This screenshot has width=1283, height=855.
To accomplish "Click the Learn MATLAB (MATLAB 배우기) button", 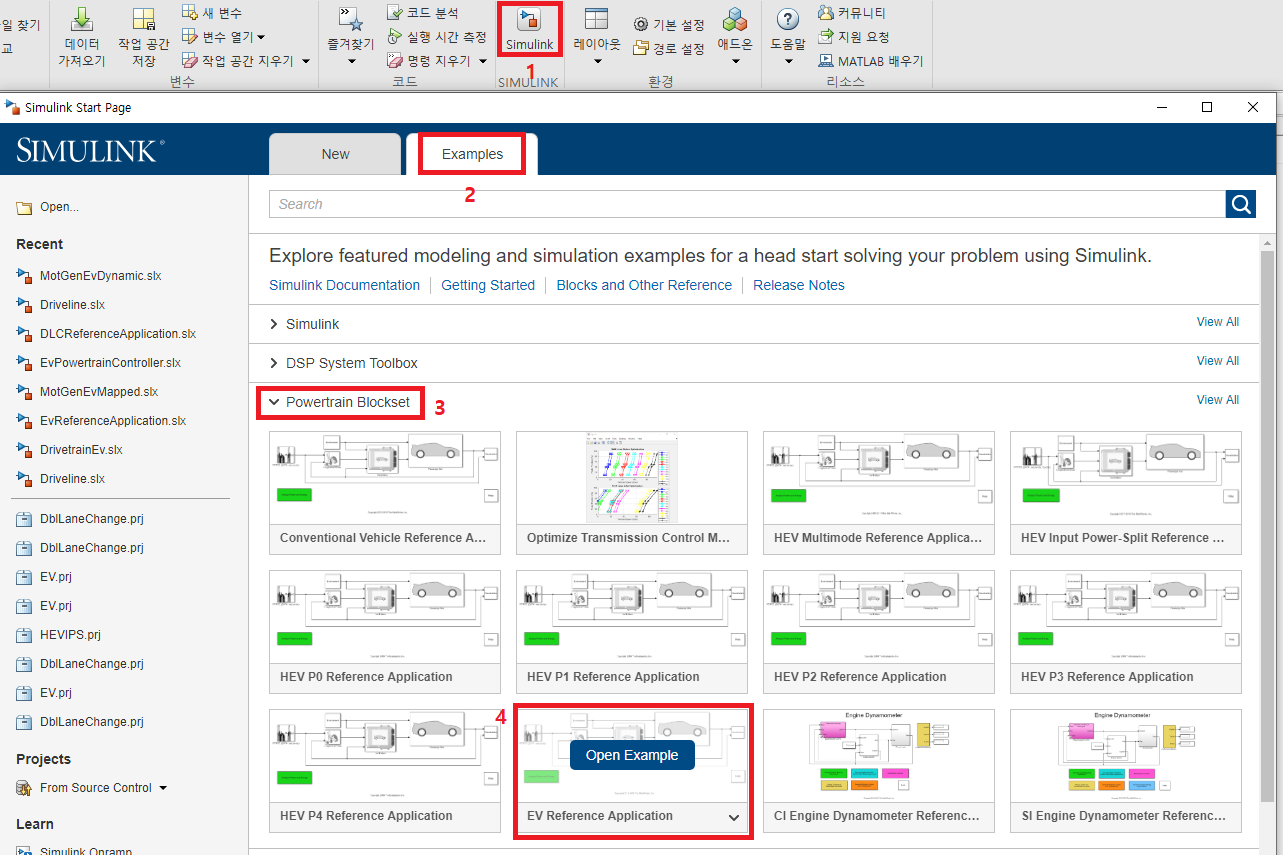I will point(871,61).
